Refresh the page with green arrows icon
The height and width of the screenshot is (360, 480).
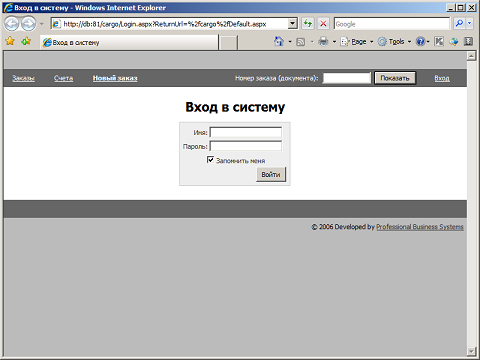(308, 24)
